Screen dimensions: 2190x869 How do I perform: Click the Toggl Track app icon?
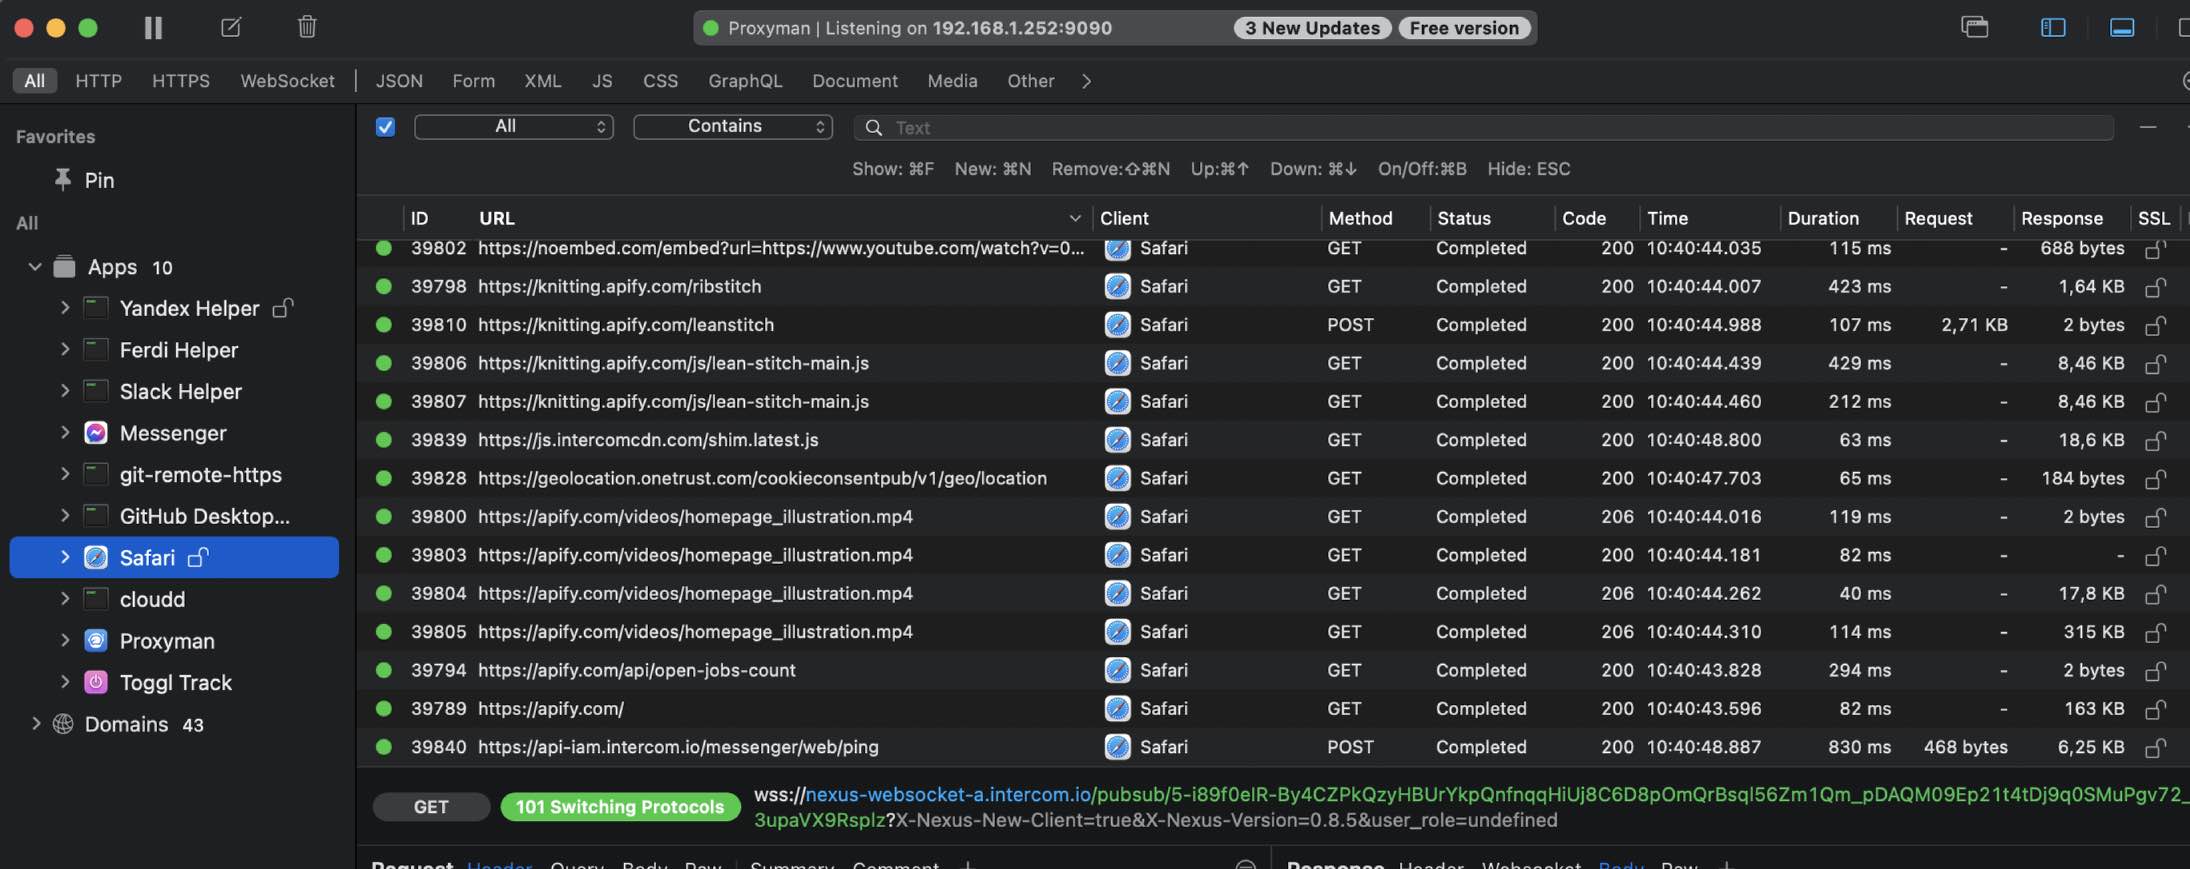pyautogui.click(x=96, y=683)
